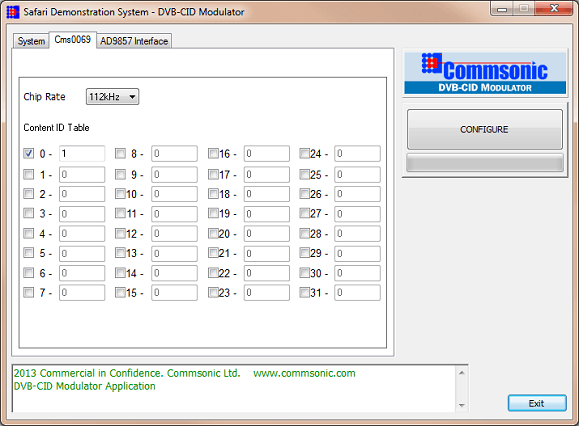Open the Chip Rate 112kHz dropdown
The width and height of the screenshot is (579, 426).
tap(112, 97)
